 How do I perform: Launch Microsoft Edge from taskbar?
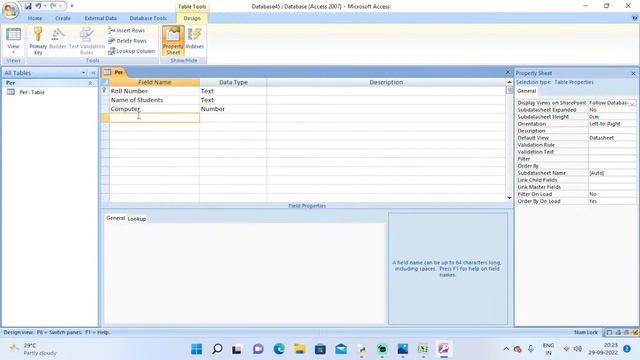[279, 349]
